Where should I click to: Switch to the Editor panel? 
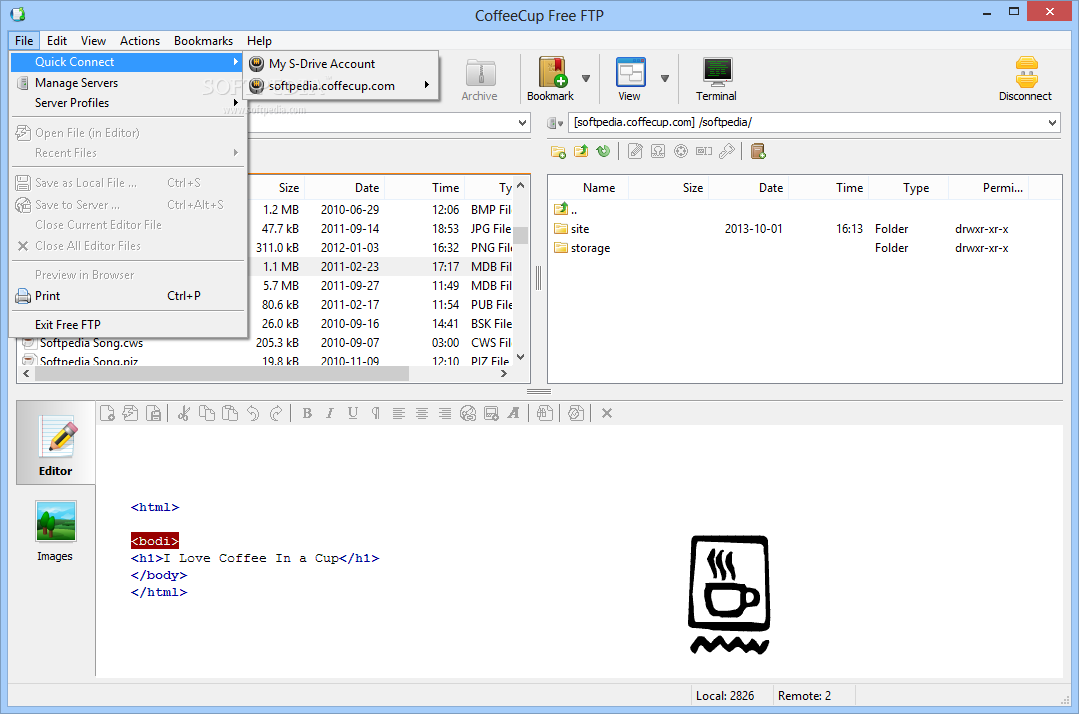[56, 443]
